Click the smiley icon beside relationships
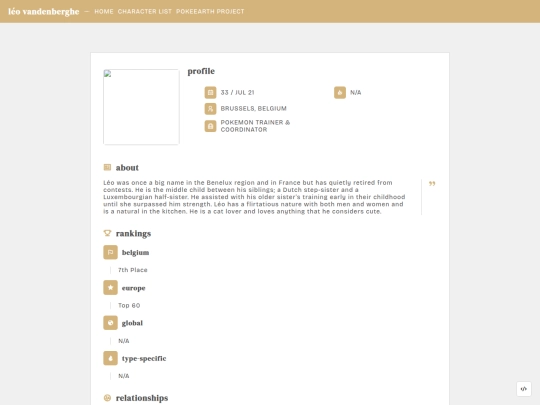This screenshot has height=405, width=540. 107,398
